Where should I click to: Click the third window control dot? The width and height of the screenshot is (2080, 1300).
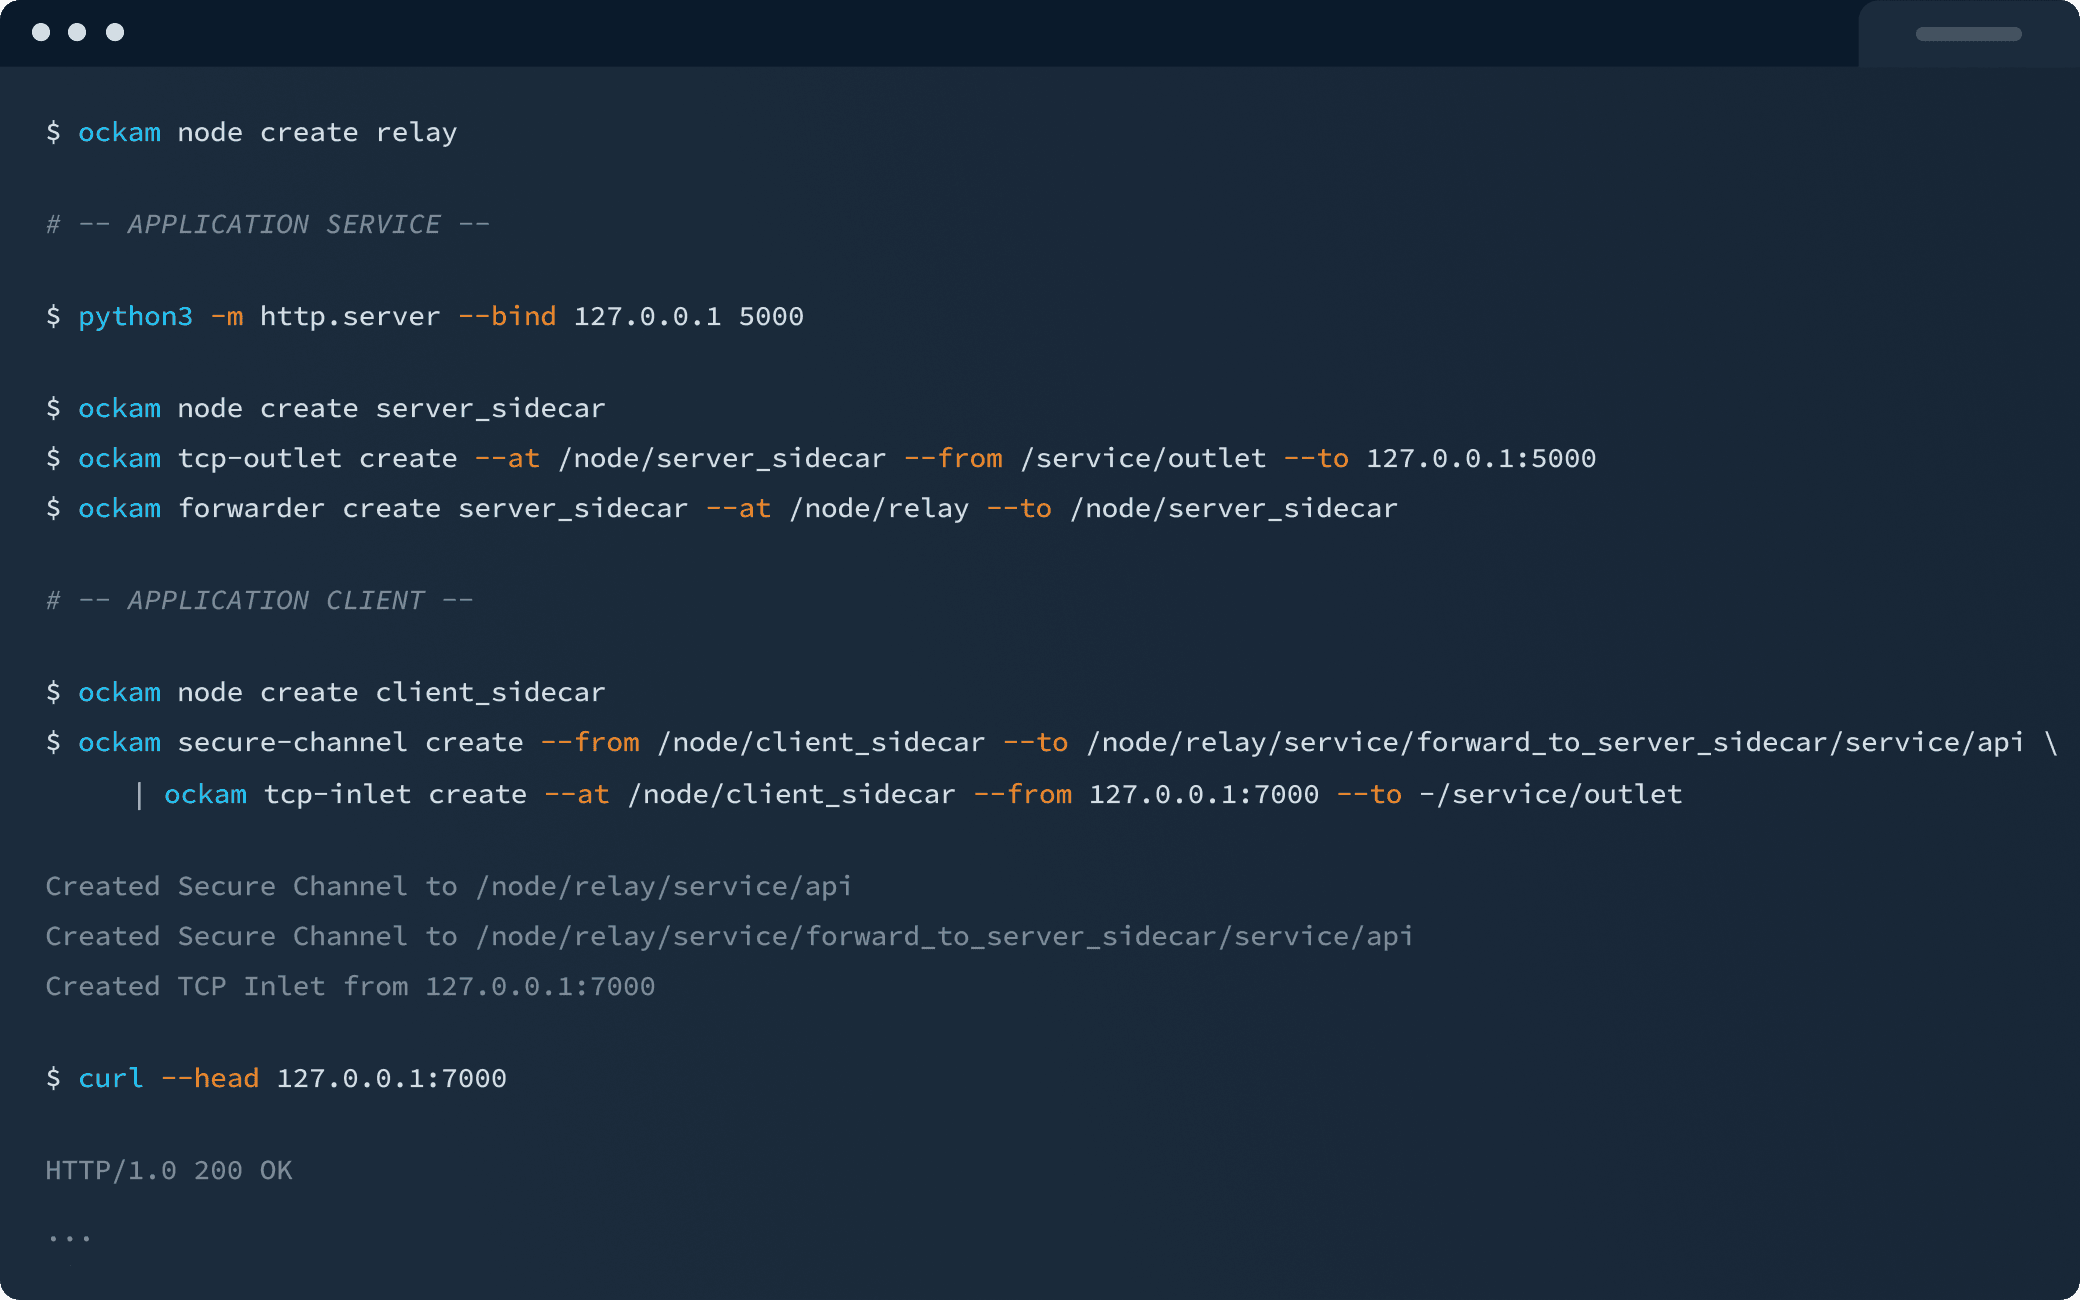tap(115, 32)
